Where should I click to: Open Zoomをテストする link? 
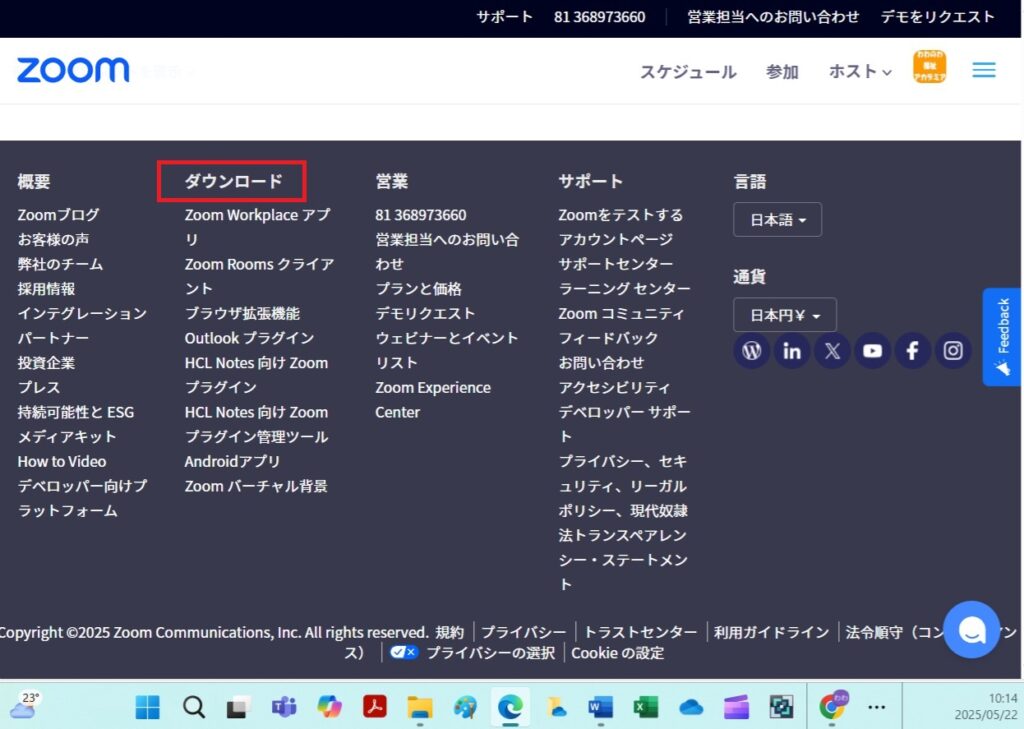[x=620, y=214]
